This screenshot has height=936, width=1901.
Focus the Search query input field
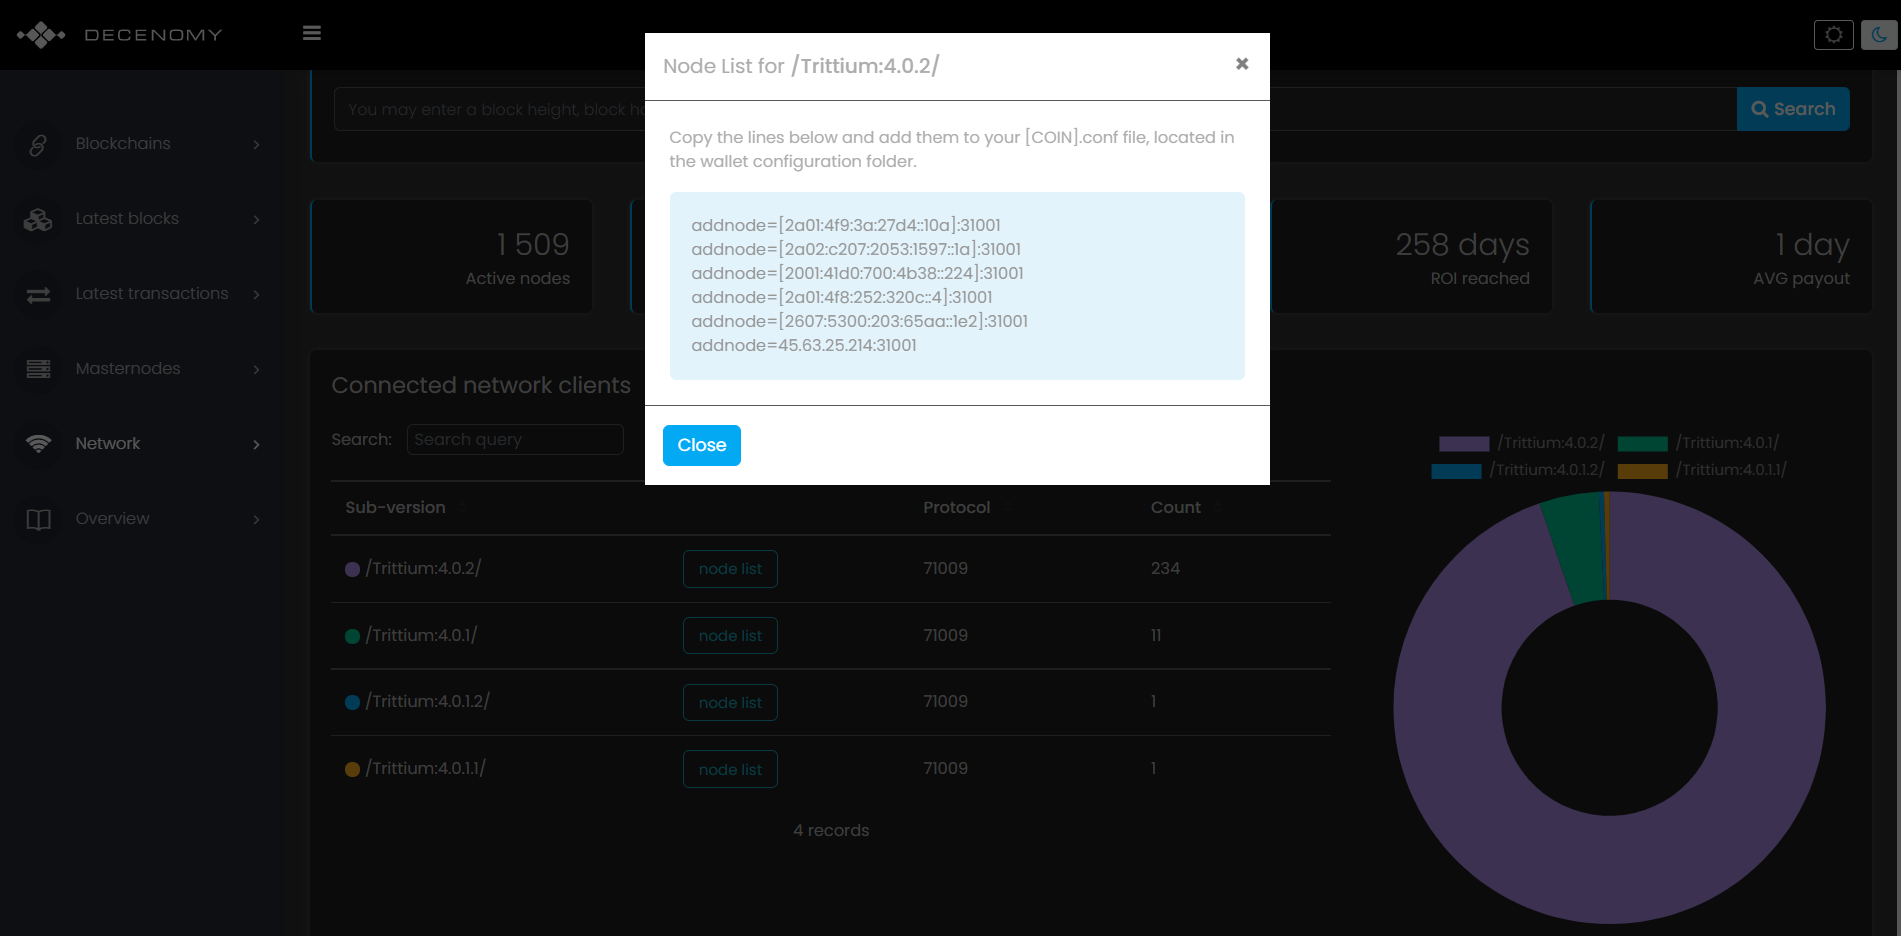515,440
